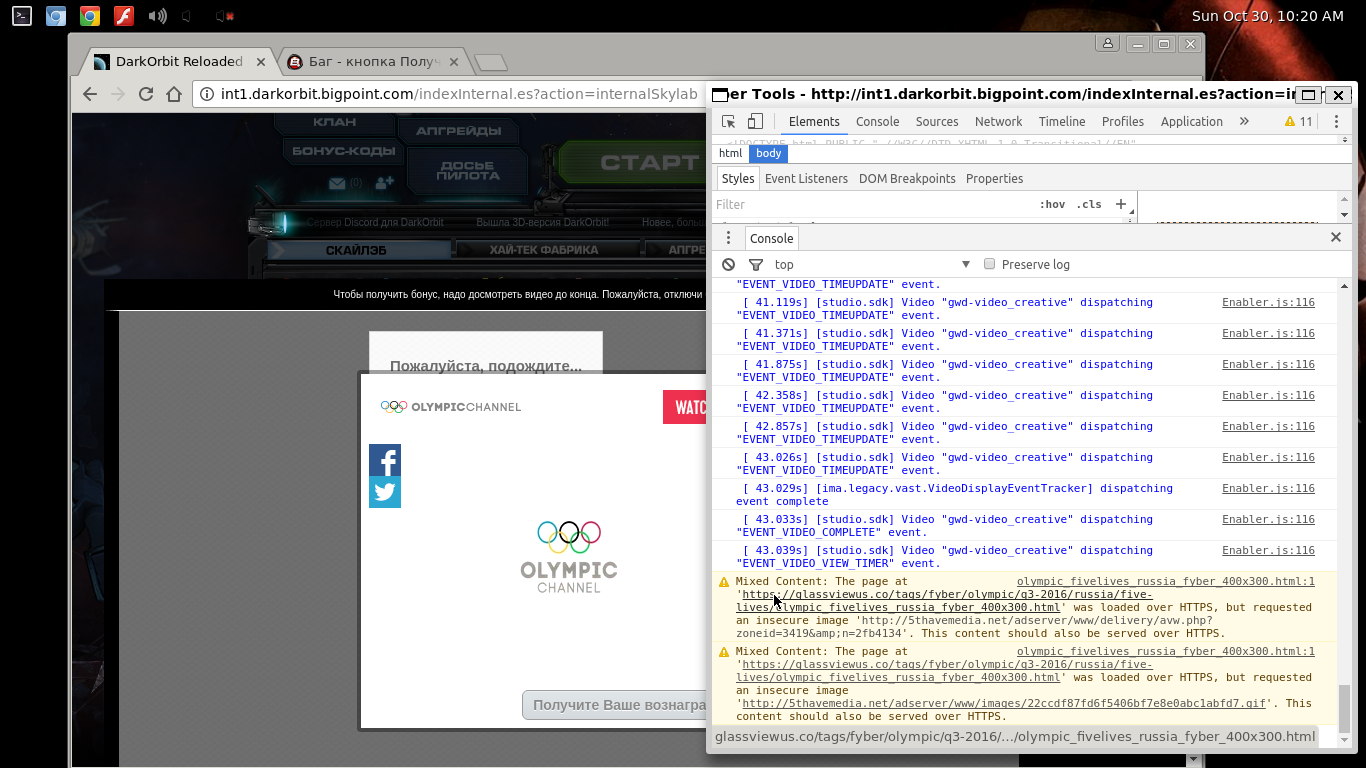Open the КЛАН menu button
Image resolution: width=1366 pixels, height=768 pixels.
coord(334,123)
